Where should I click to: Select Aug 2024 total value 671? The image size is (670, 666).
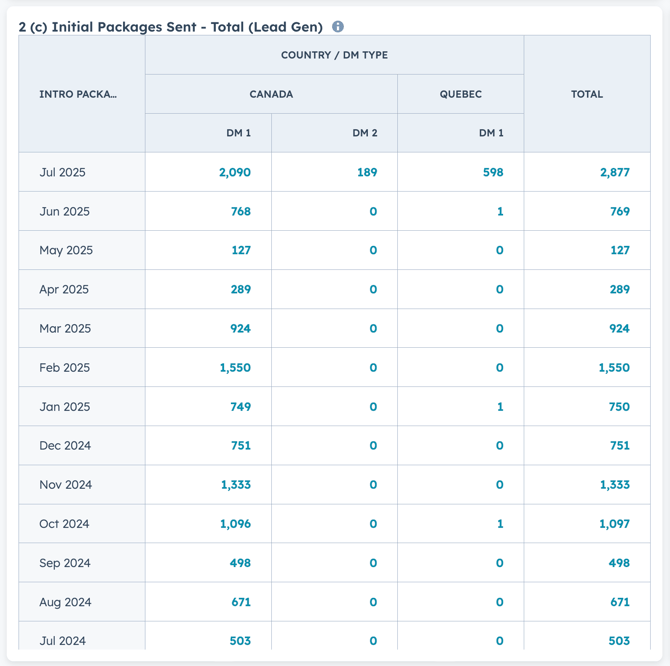click(x=620, y=602)
